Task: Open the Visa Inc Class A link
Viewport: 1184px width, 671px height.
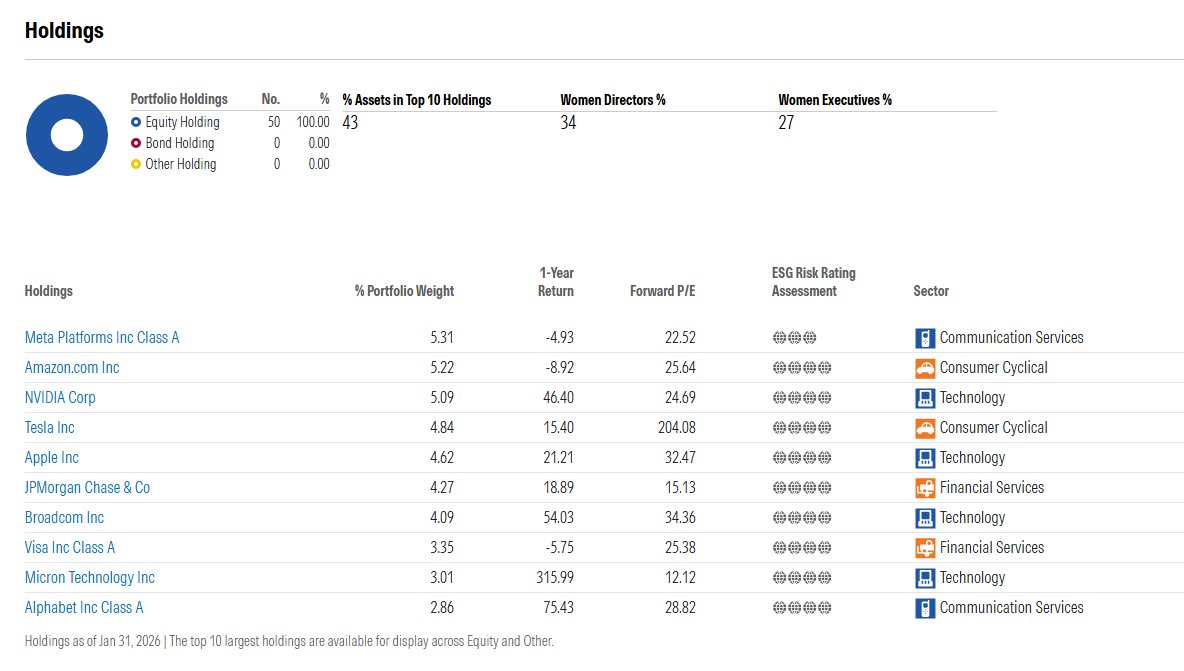Action: coord(69,547)
